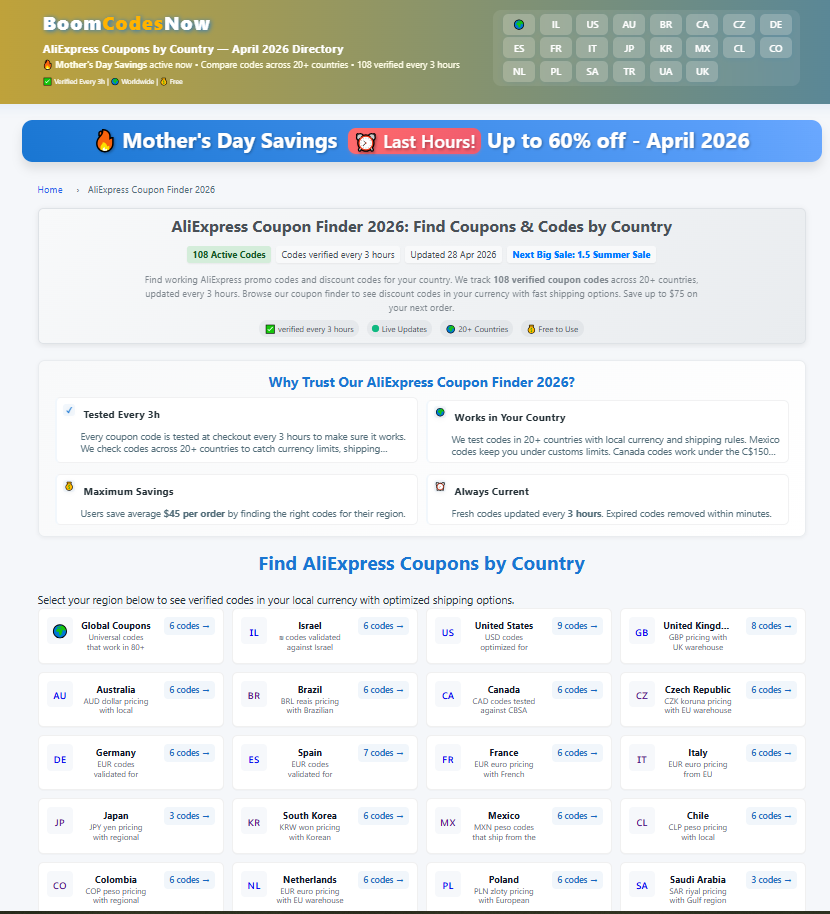Viewport: 830px width, 914px height.
Task: Click the South Korea country name
Action: 310,815
